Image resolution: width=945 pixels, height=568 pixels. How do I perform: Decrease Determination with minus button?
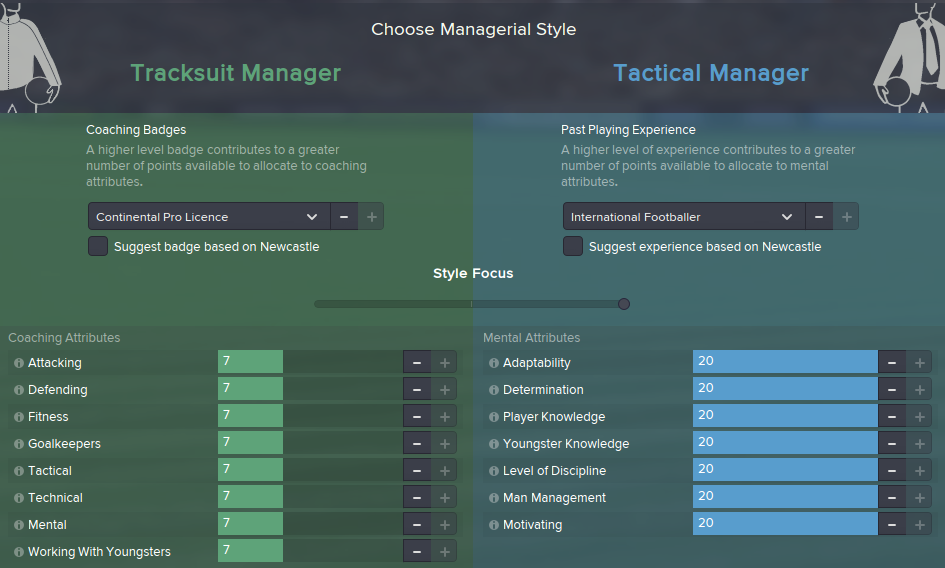[x=892, y=390]
